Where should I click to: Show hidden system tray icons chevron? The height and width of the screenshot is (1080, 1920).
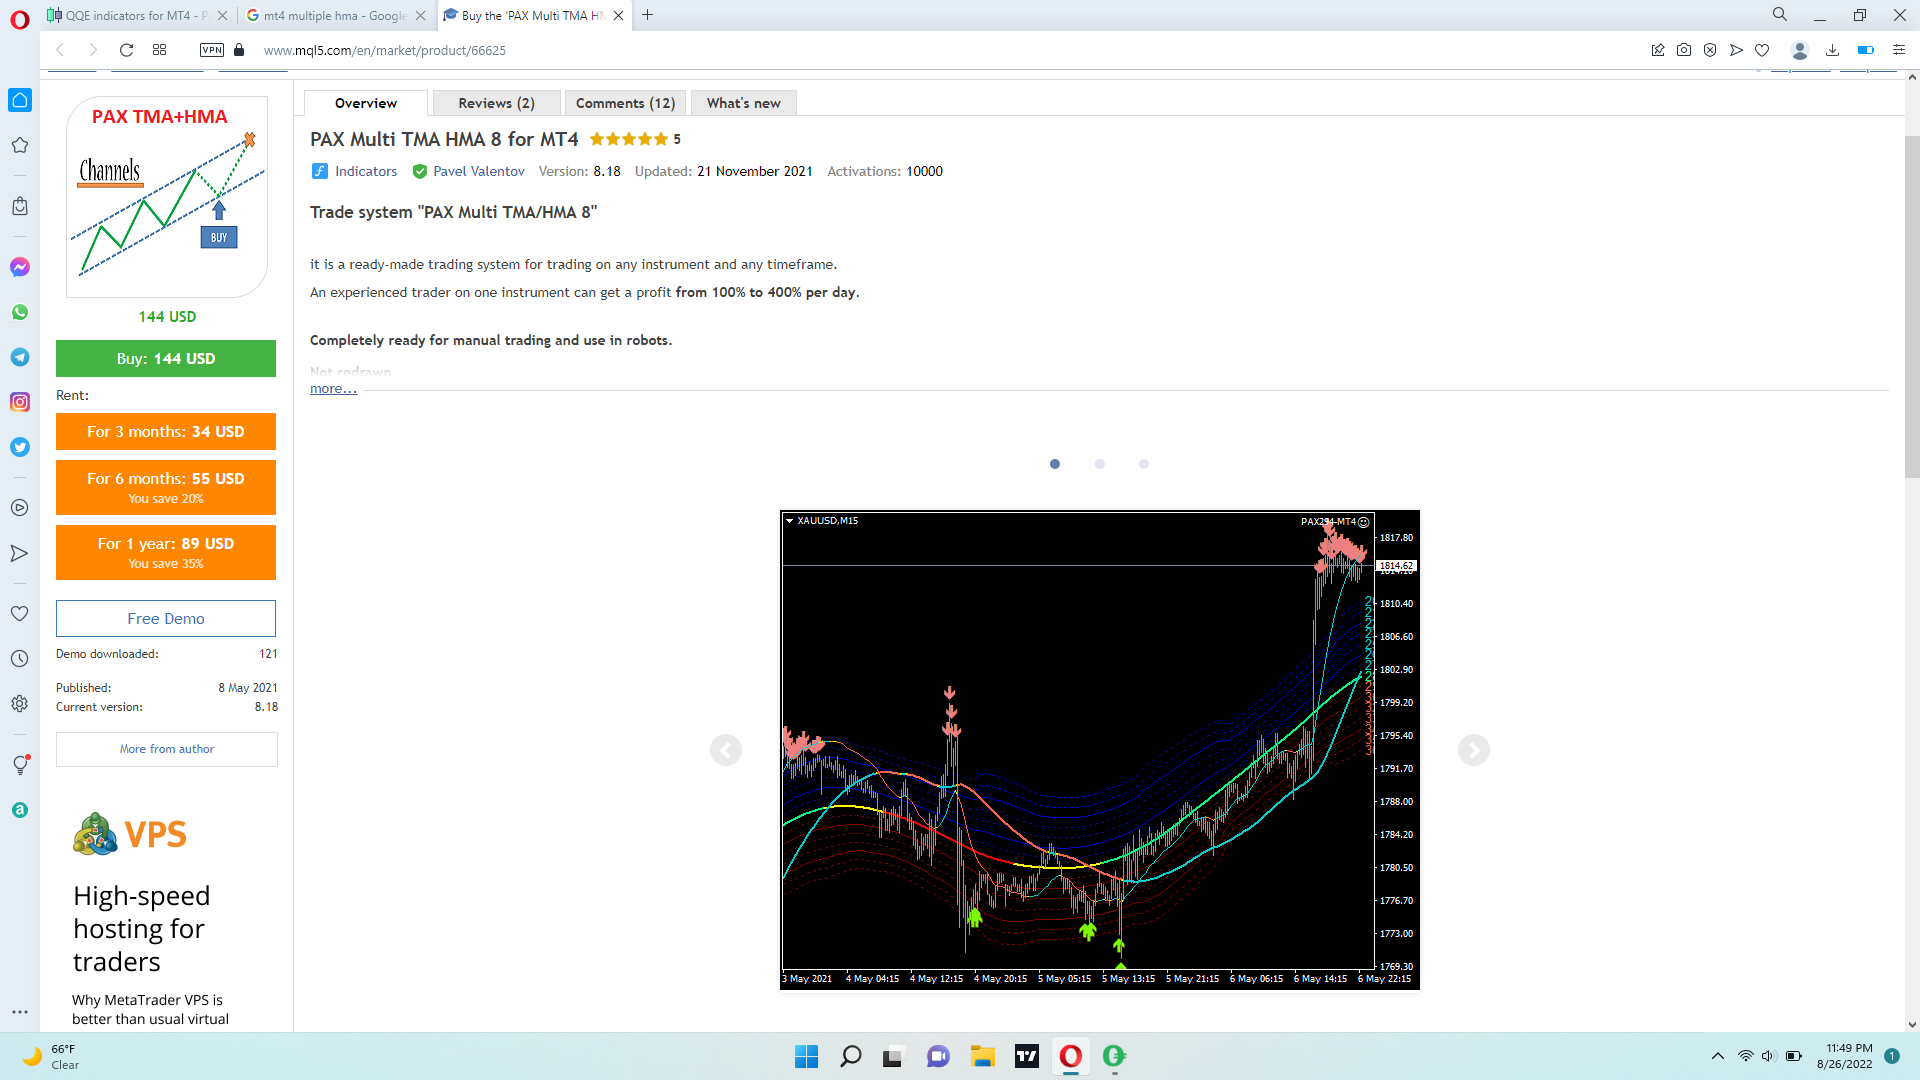(x=1718, y=1056)
